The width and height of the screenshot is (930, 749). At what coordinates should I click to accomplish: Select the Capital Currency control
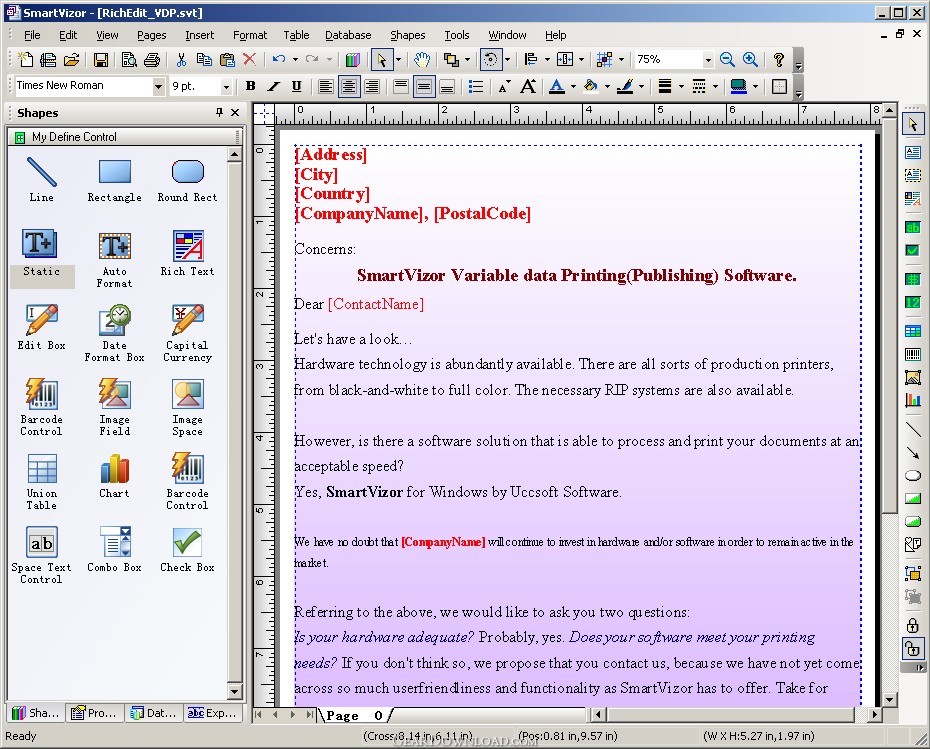[187, 333]
